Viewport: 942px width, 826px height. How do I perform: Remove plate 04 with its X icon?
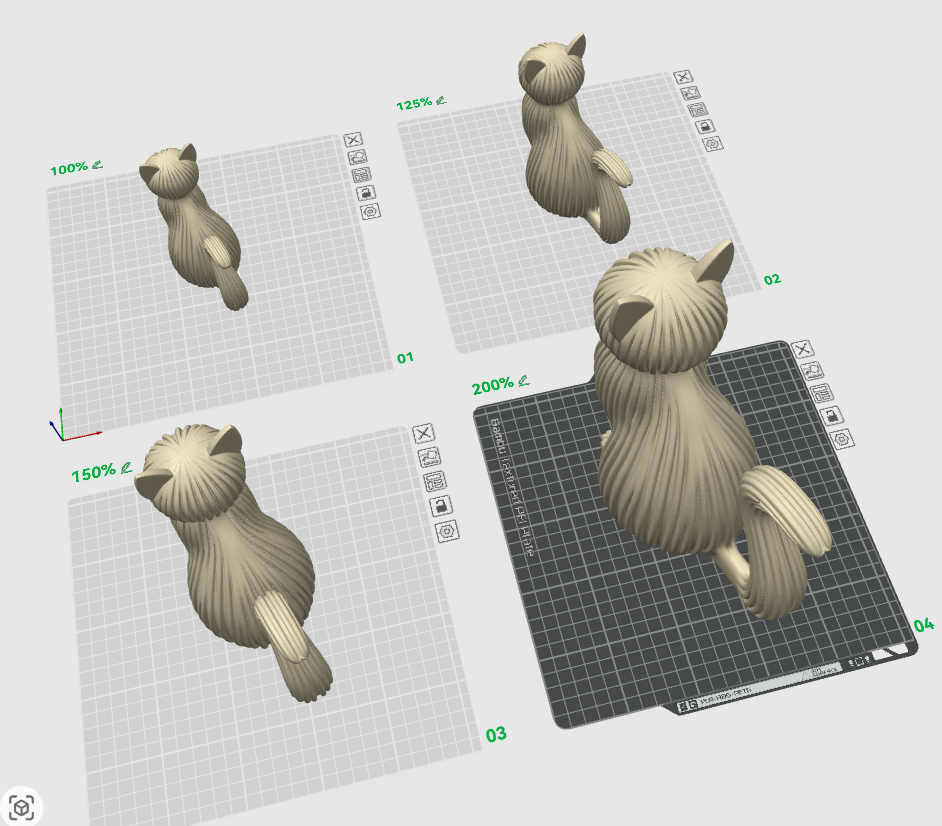point(803,349)
